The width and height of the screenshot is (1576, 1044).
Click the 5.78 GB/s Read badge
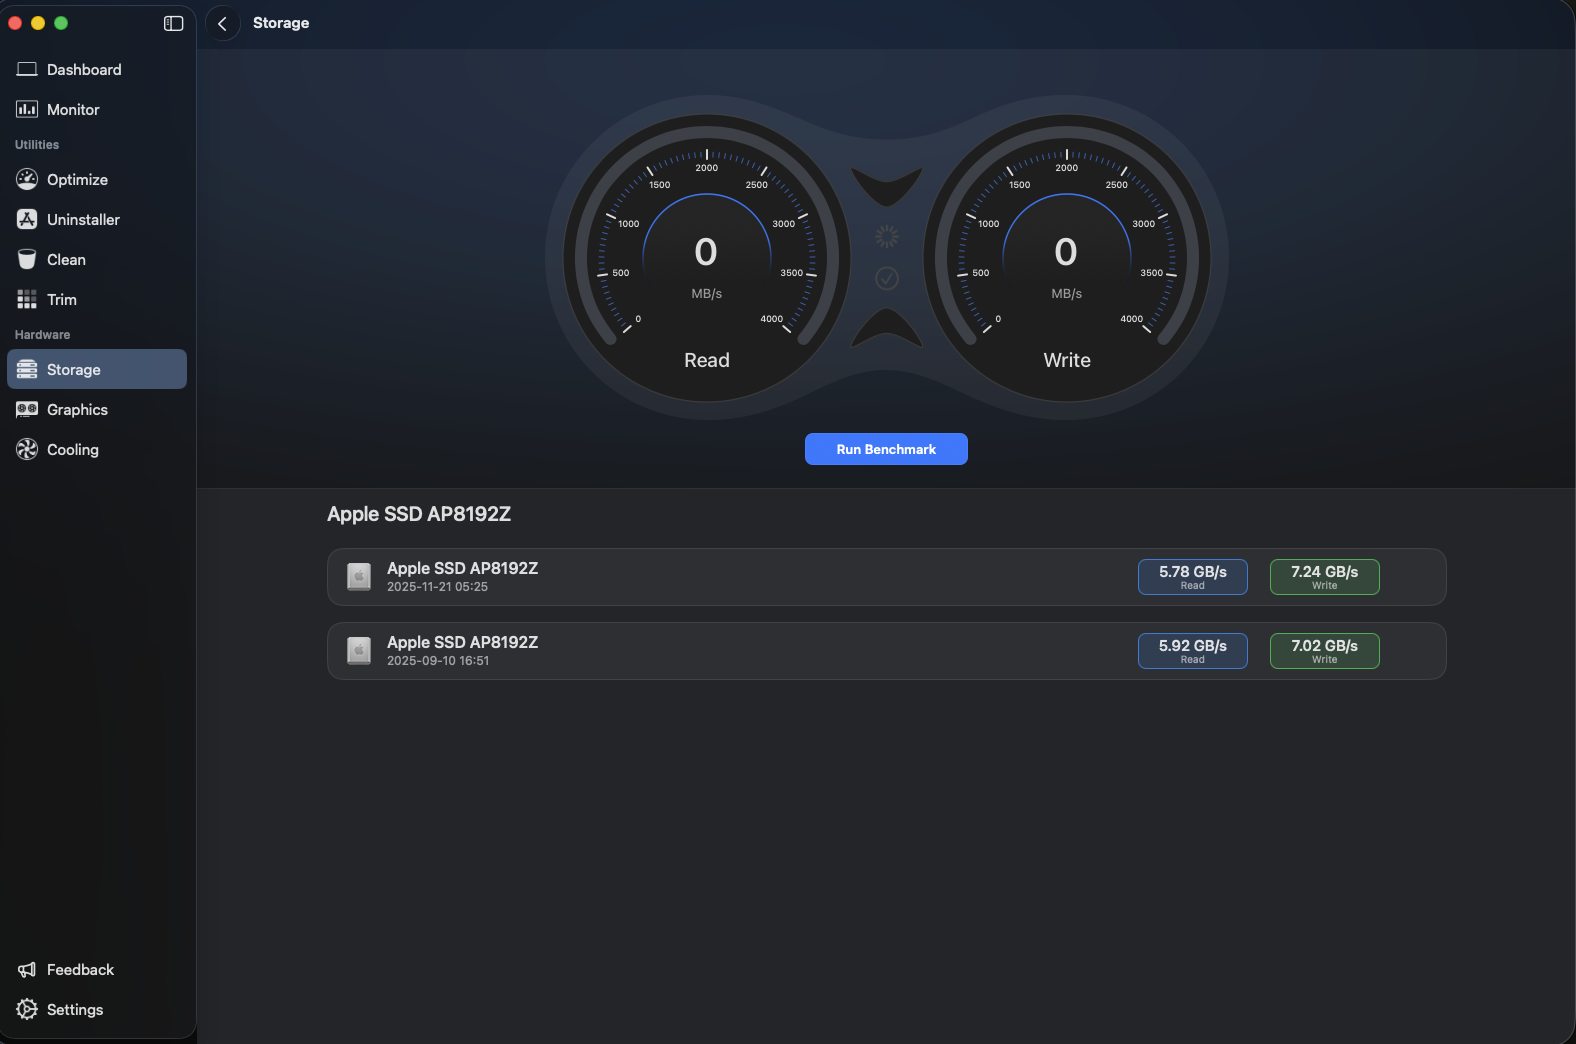point(1193,577)
